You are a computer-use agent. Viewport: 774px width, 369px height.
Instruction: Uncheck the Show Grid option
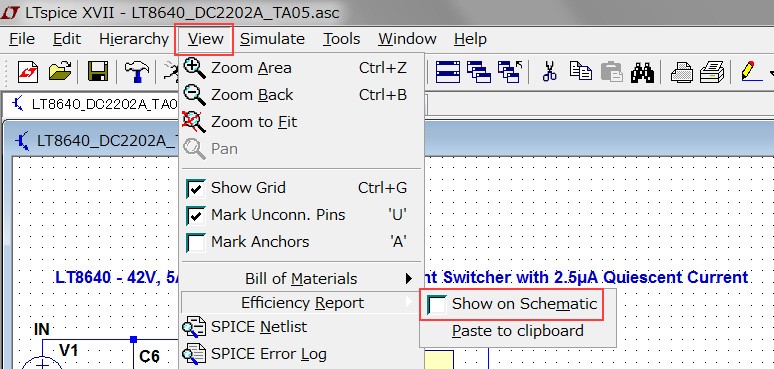(x=196, y=188)
